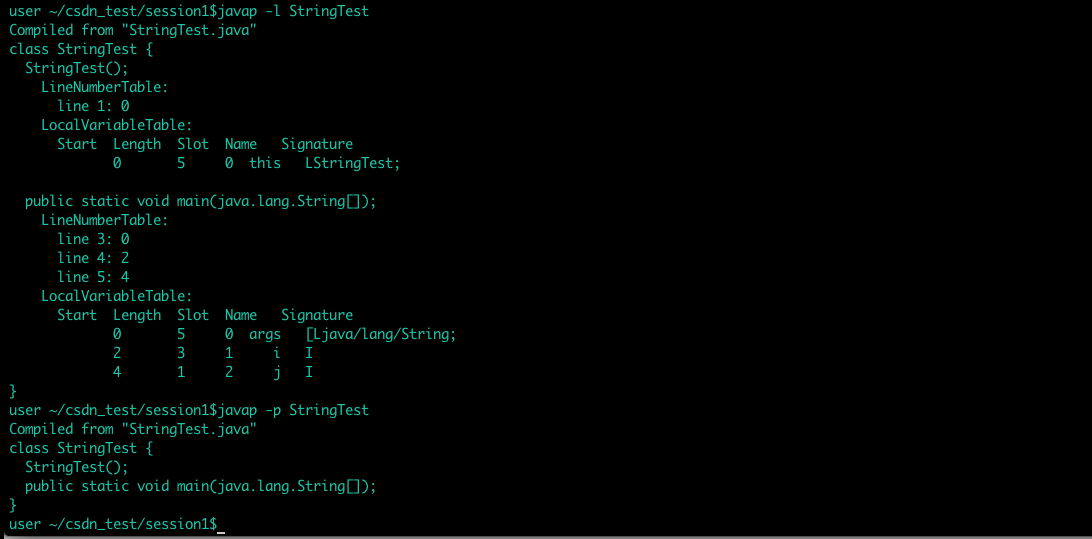The width and height of the screenshot is (1092, 539).
Task: Click "line 1: 0" in the LineNumberTable
Action: 93,107
